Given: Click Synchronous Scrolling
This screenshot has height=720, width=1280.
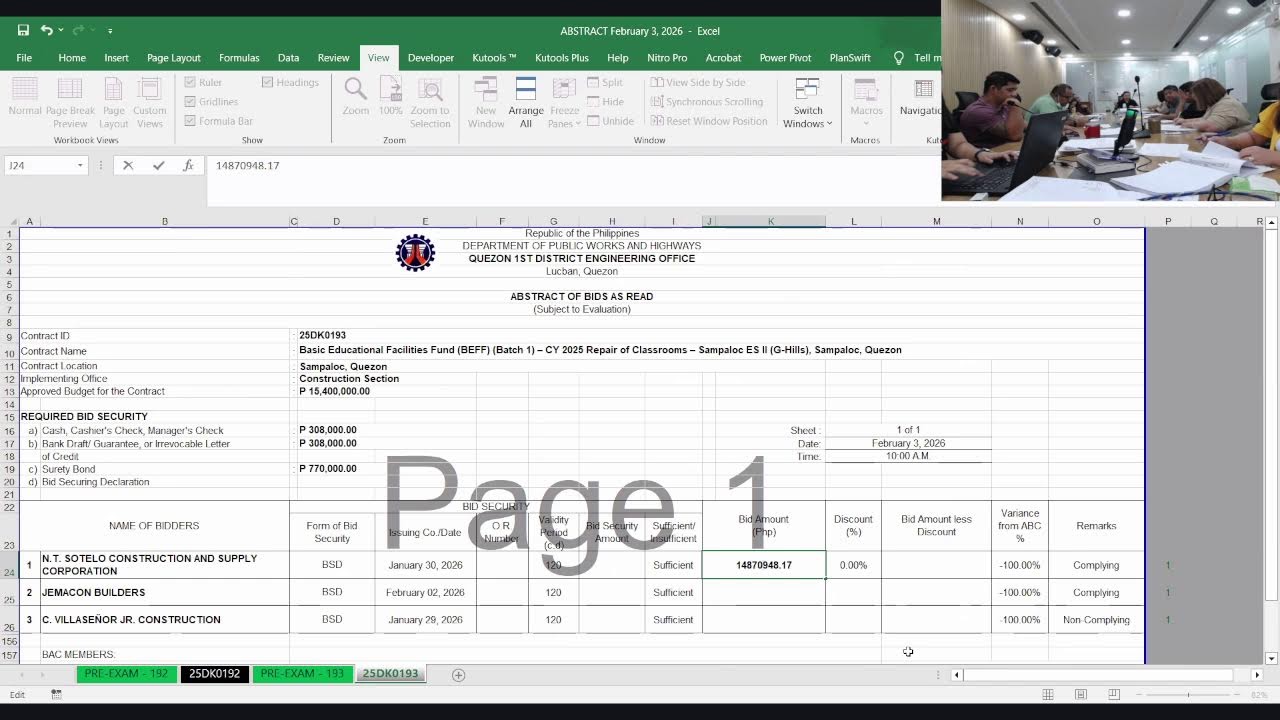Looking at the screenshot, I should [x=706, y=102].
